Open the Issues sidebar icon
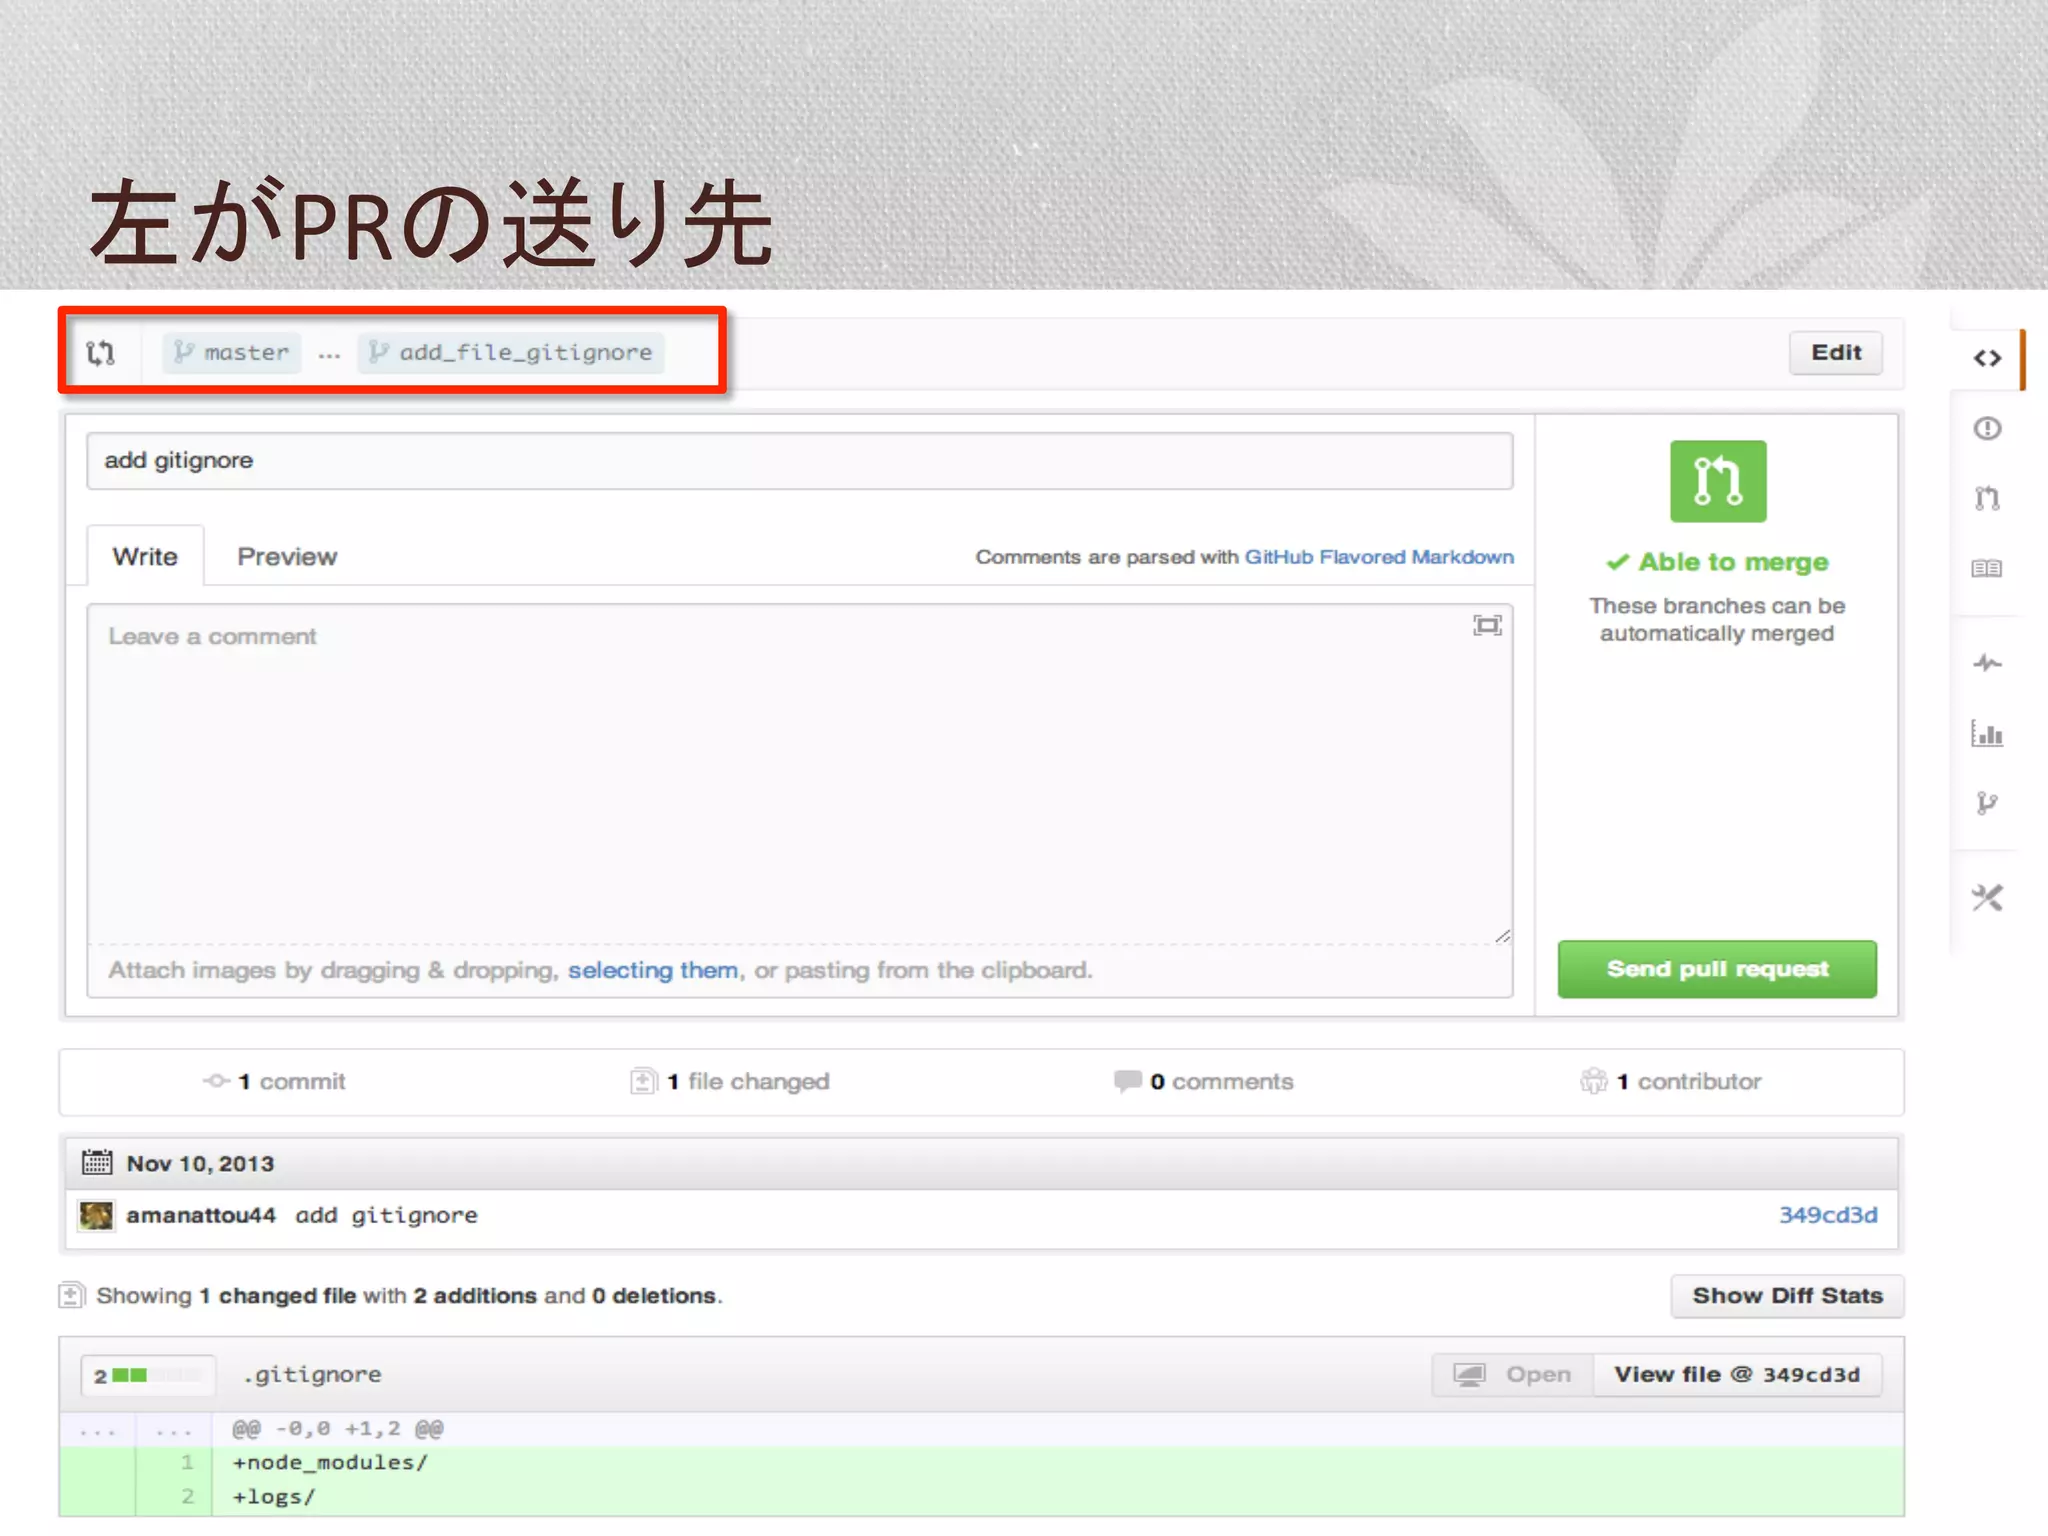Screen dimensions: 2048x1536 (1987, 429)
